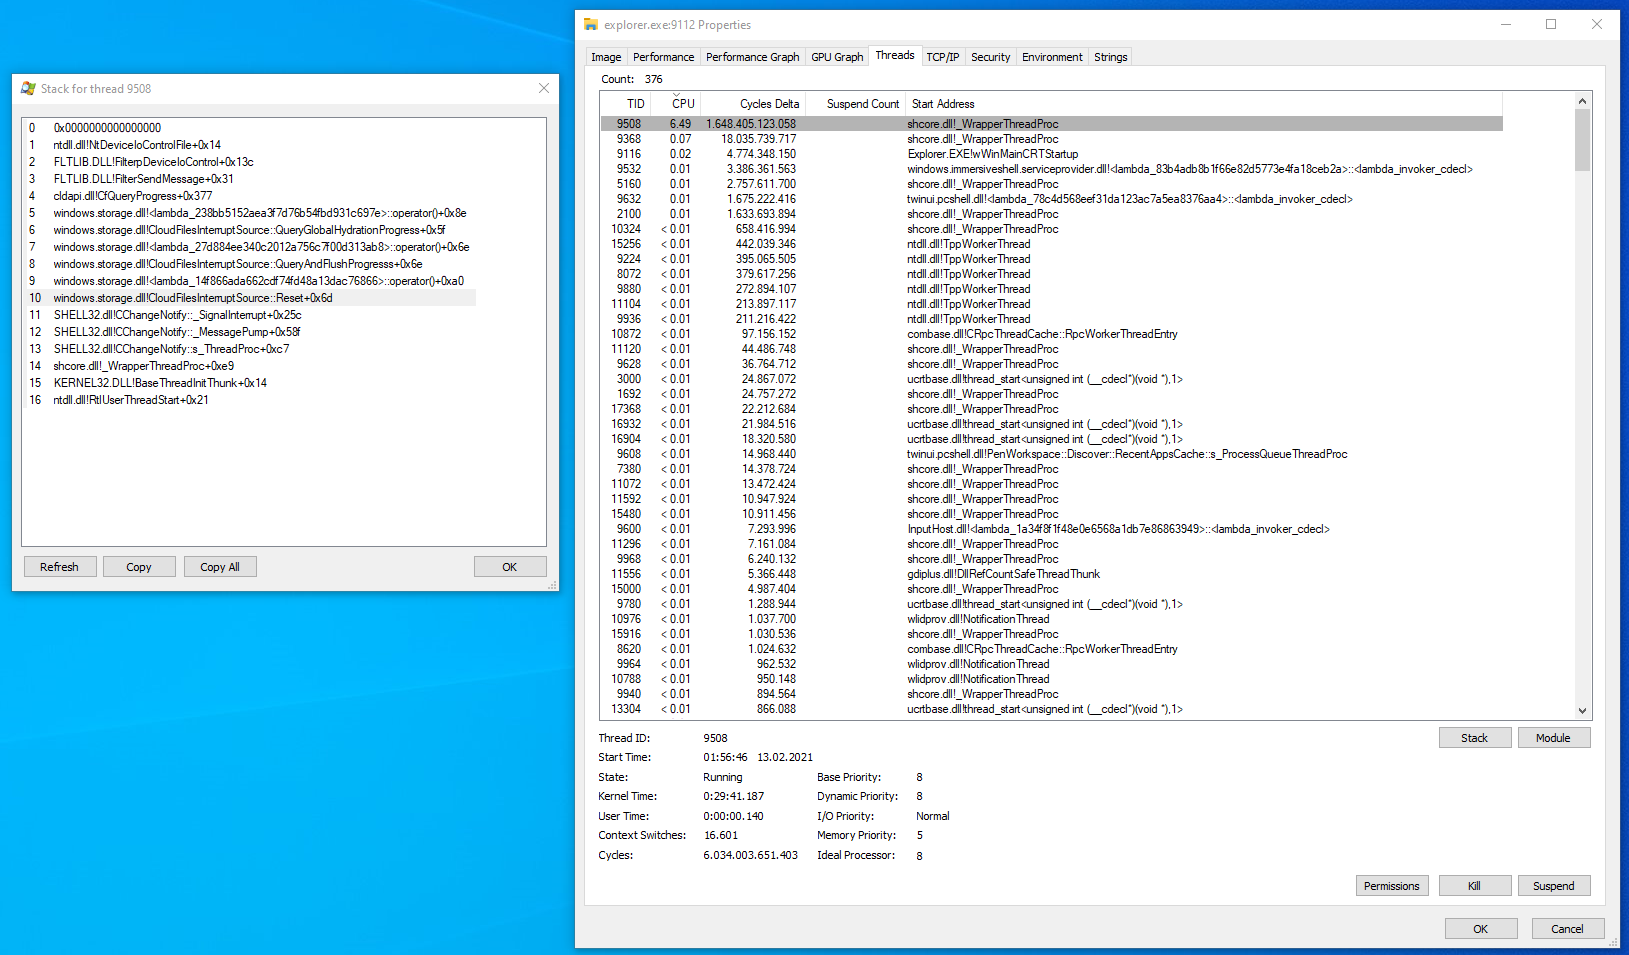Select the thread row with TID 15256
1629x955 pixels.
click(1052, 244)
